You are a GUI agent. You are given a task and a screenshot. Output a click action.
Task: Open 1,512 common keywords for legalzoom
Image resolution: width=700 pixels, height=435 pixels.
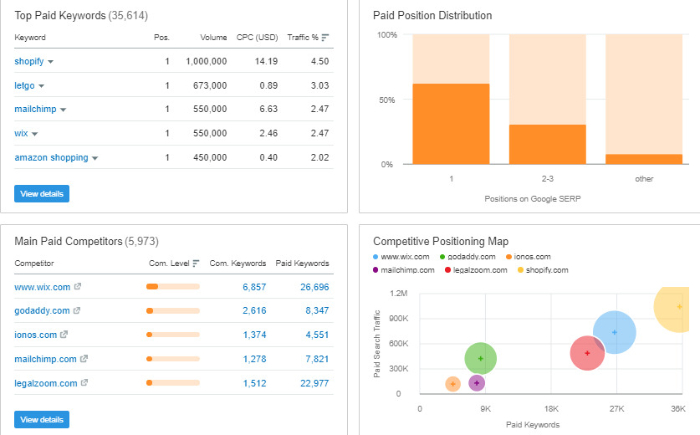[254, 383]
